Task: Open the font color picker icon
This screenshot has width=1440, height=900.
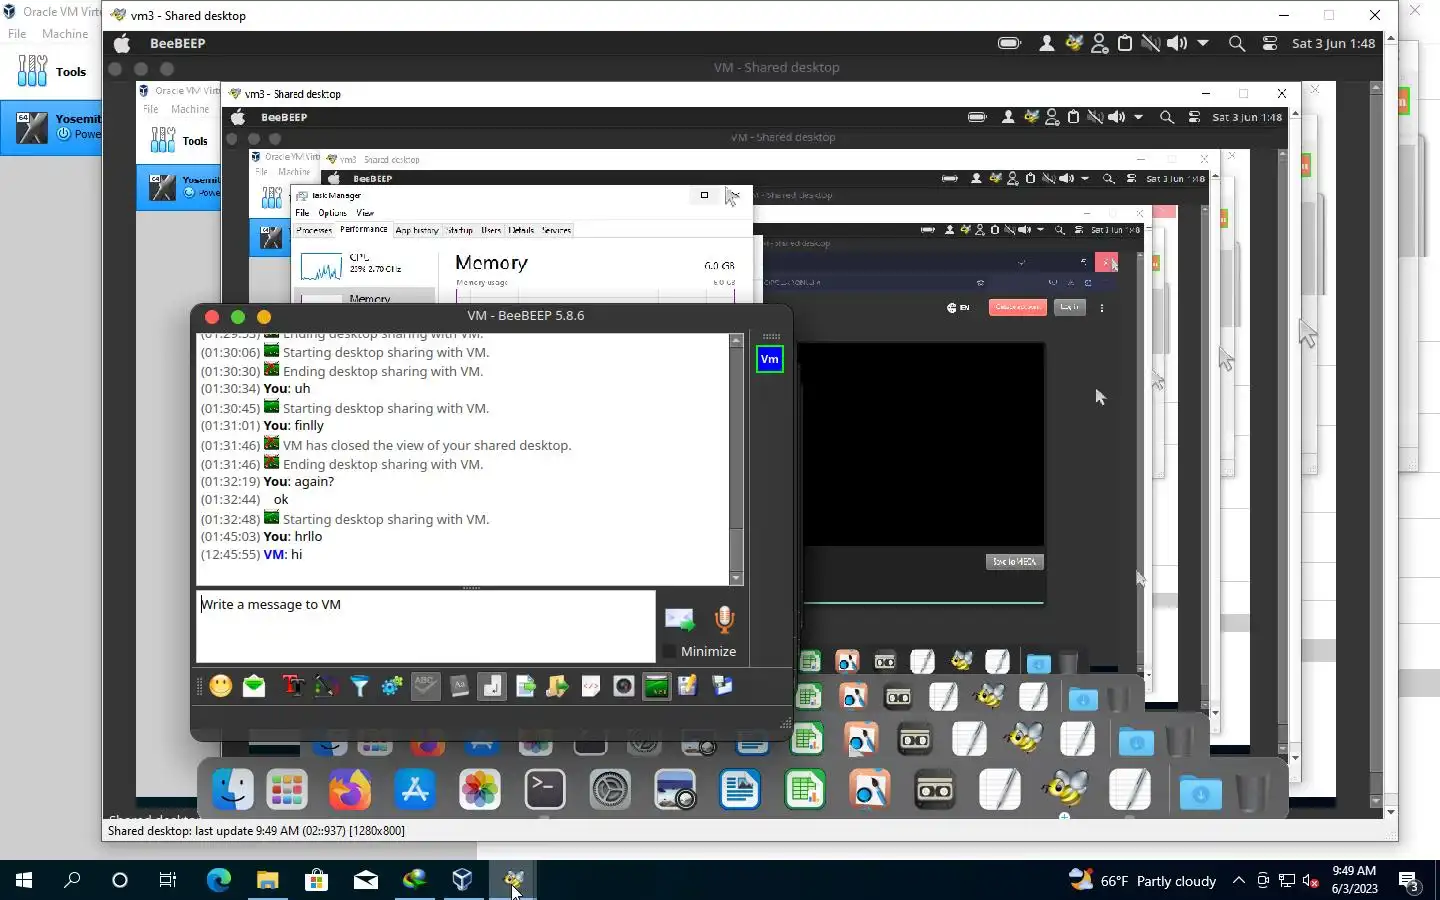Action: (x=325, y=686)
